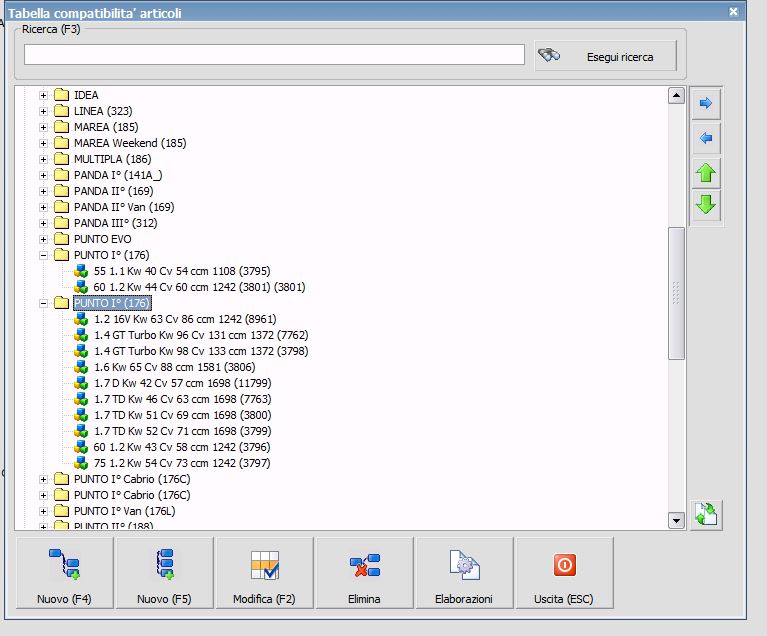Select folder icon of PANDA III° (312)
The width and height of the screenshot is (767, 636).
(62, 223)
